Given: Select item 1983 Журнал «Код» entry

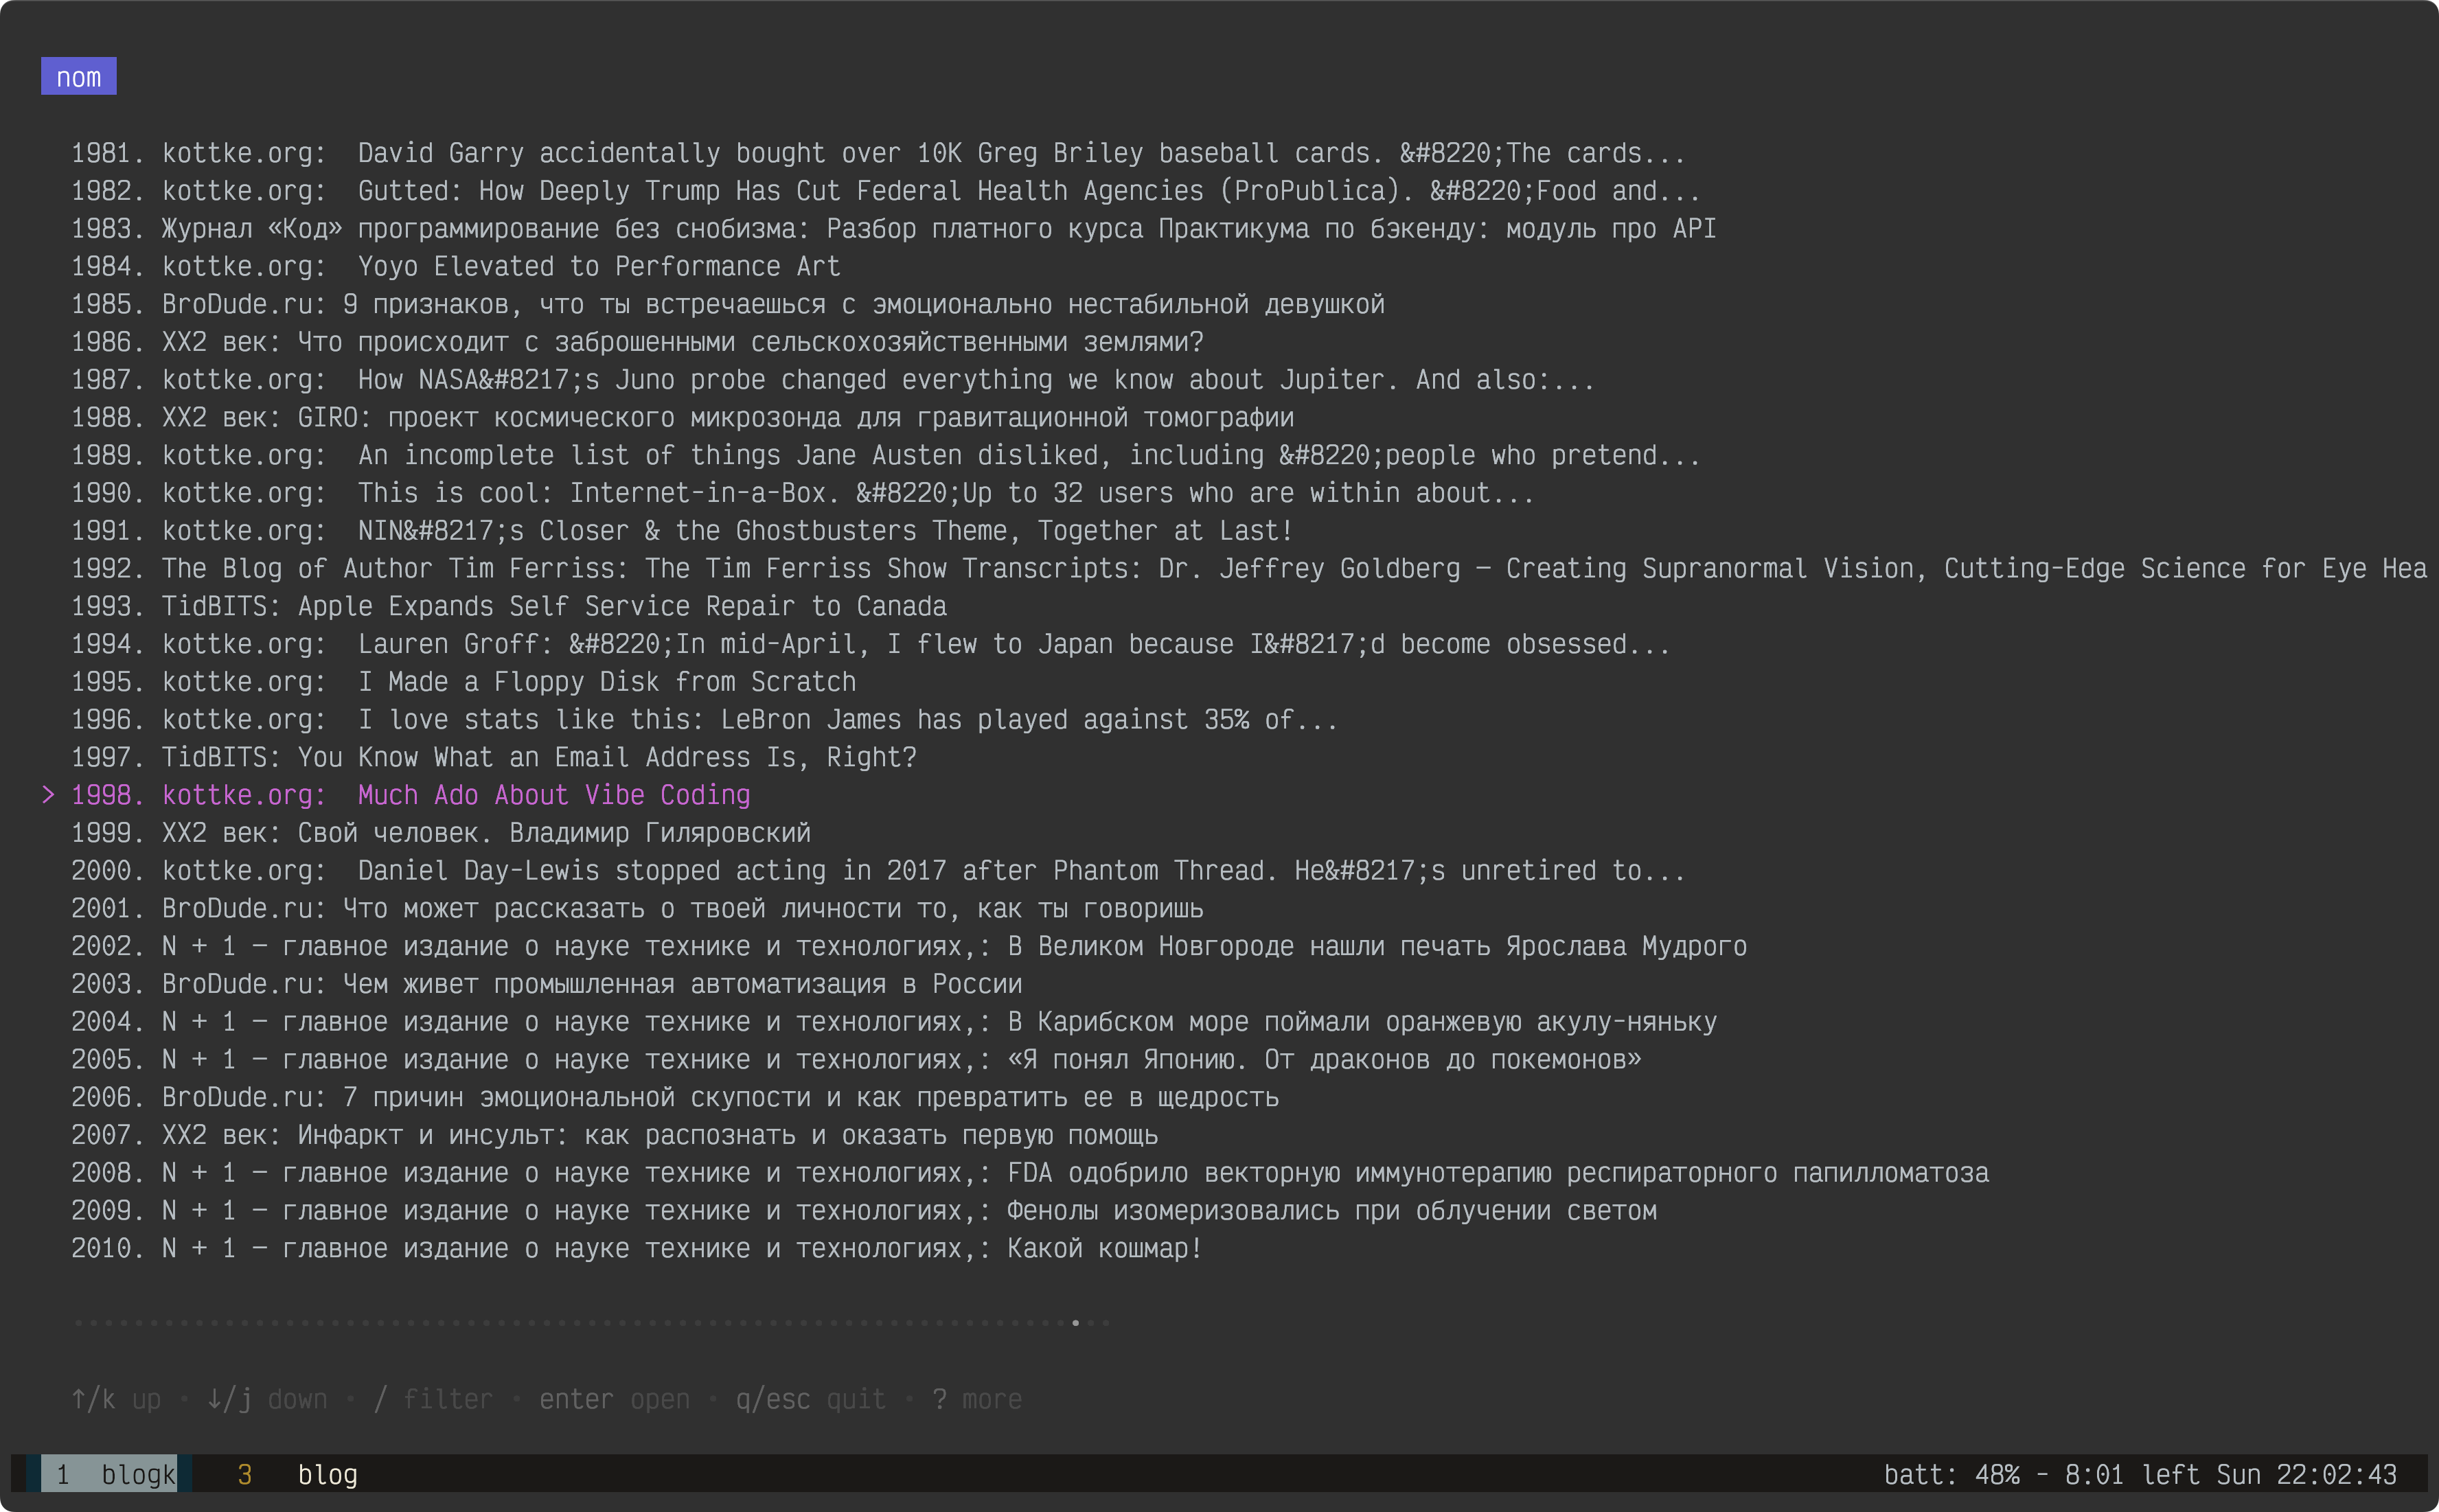Looking at the screenshot, I should click(893, 229).
